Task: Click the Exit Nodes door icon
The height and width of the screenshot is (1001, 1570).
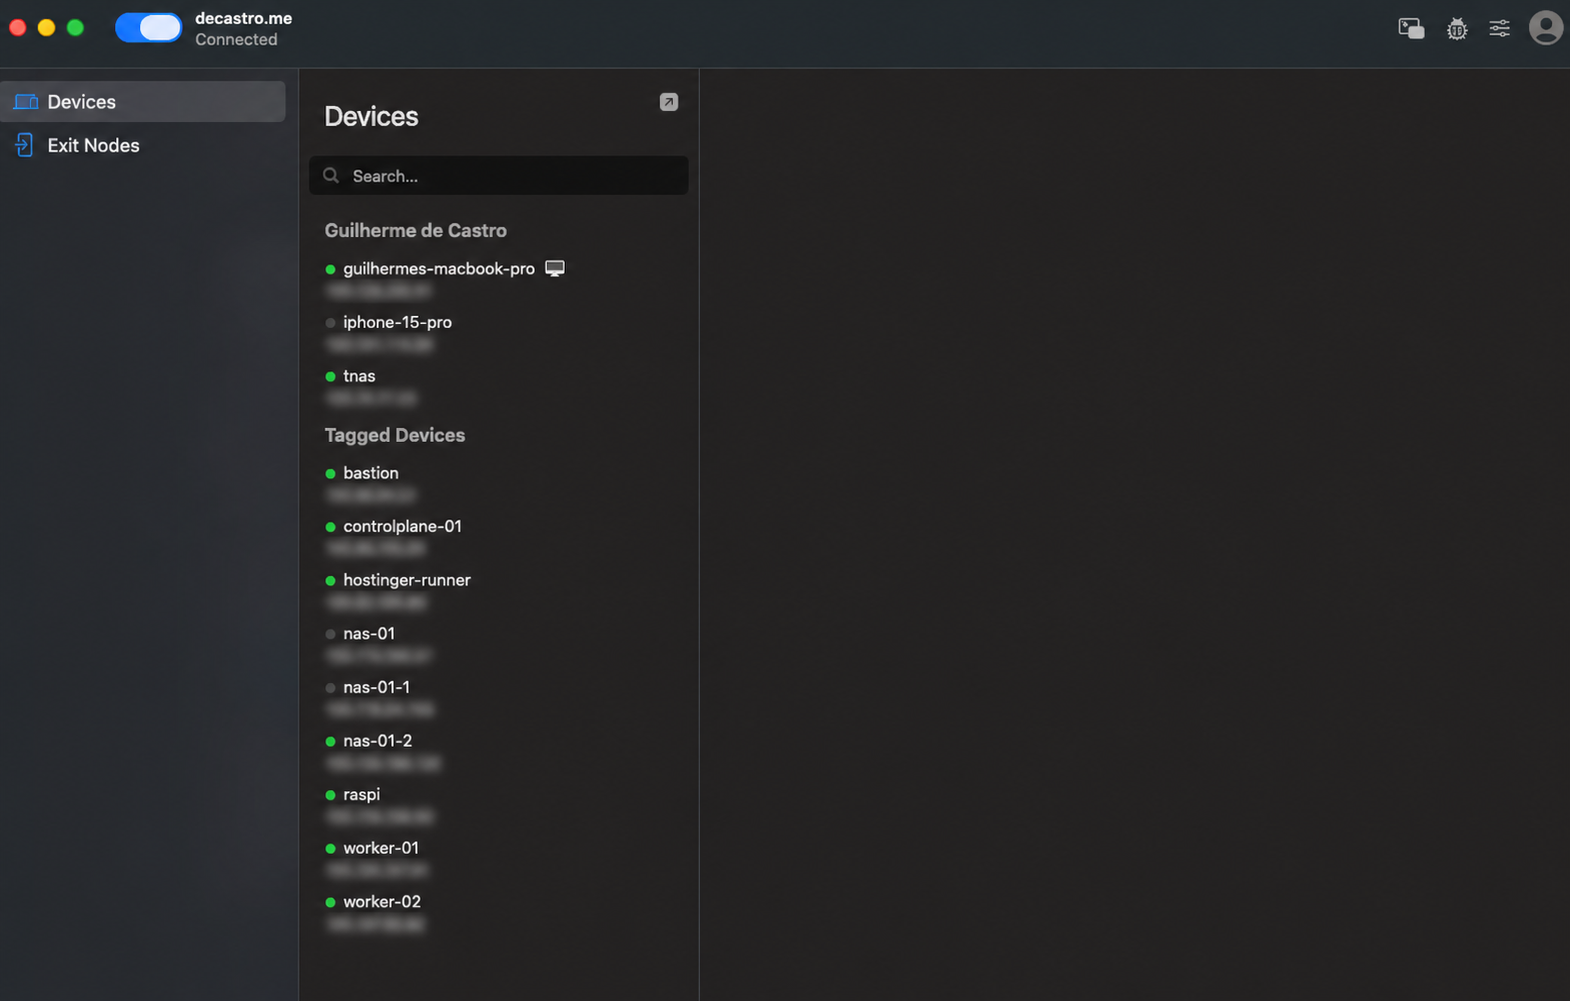Action: click(x=25, y=145)
